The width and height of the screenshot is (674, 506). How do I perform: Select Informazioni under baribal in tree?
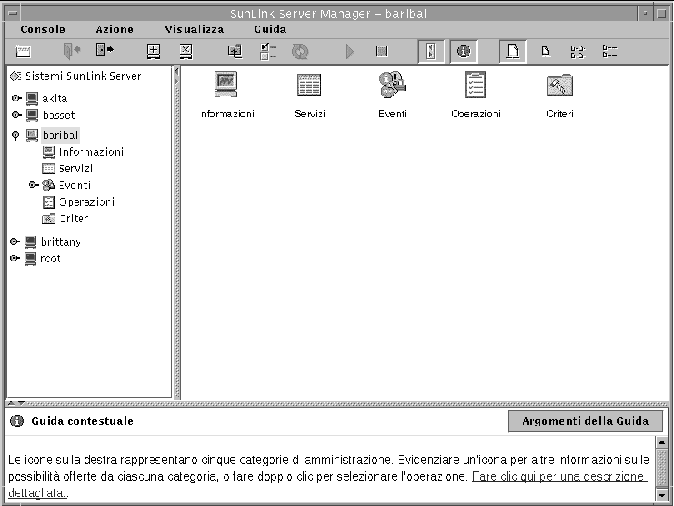(92, 152)
